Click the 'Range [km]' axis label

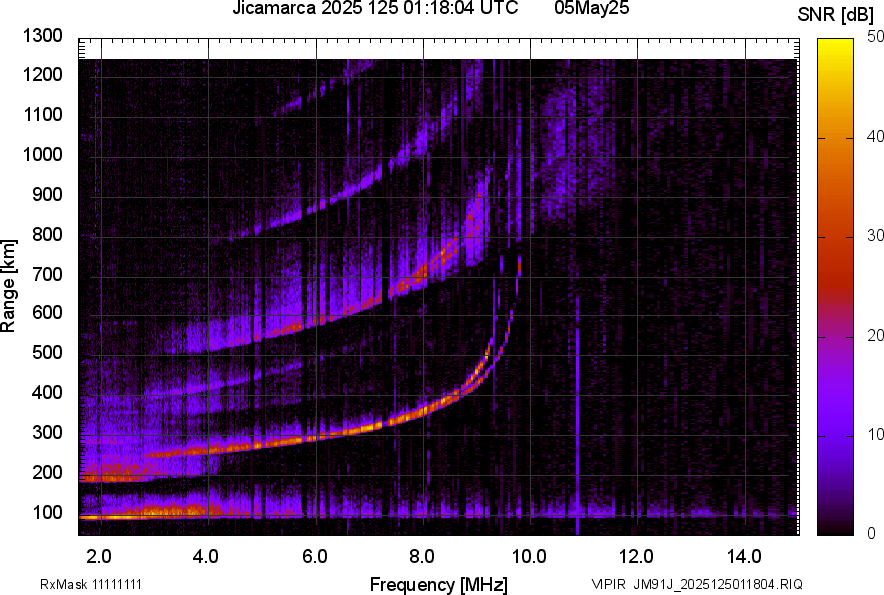[8, 286]
